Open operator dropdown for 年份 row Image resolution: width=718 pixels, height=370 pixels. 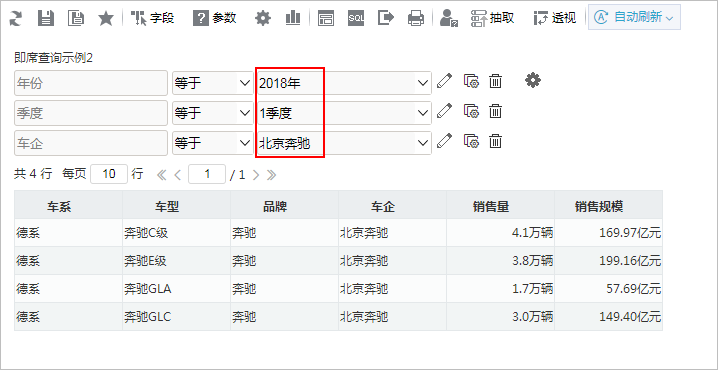212,83
